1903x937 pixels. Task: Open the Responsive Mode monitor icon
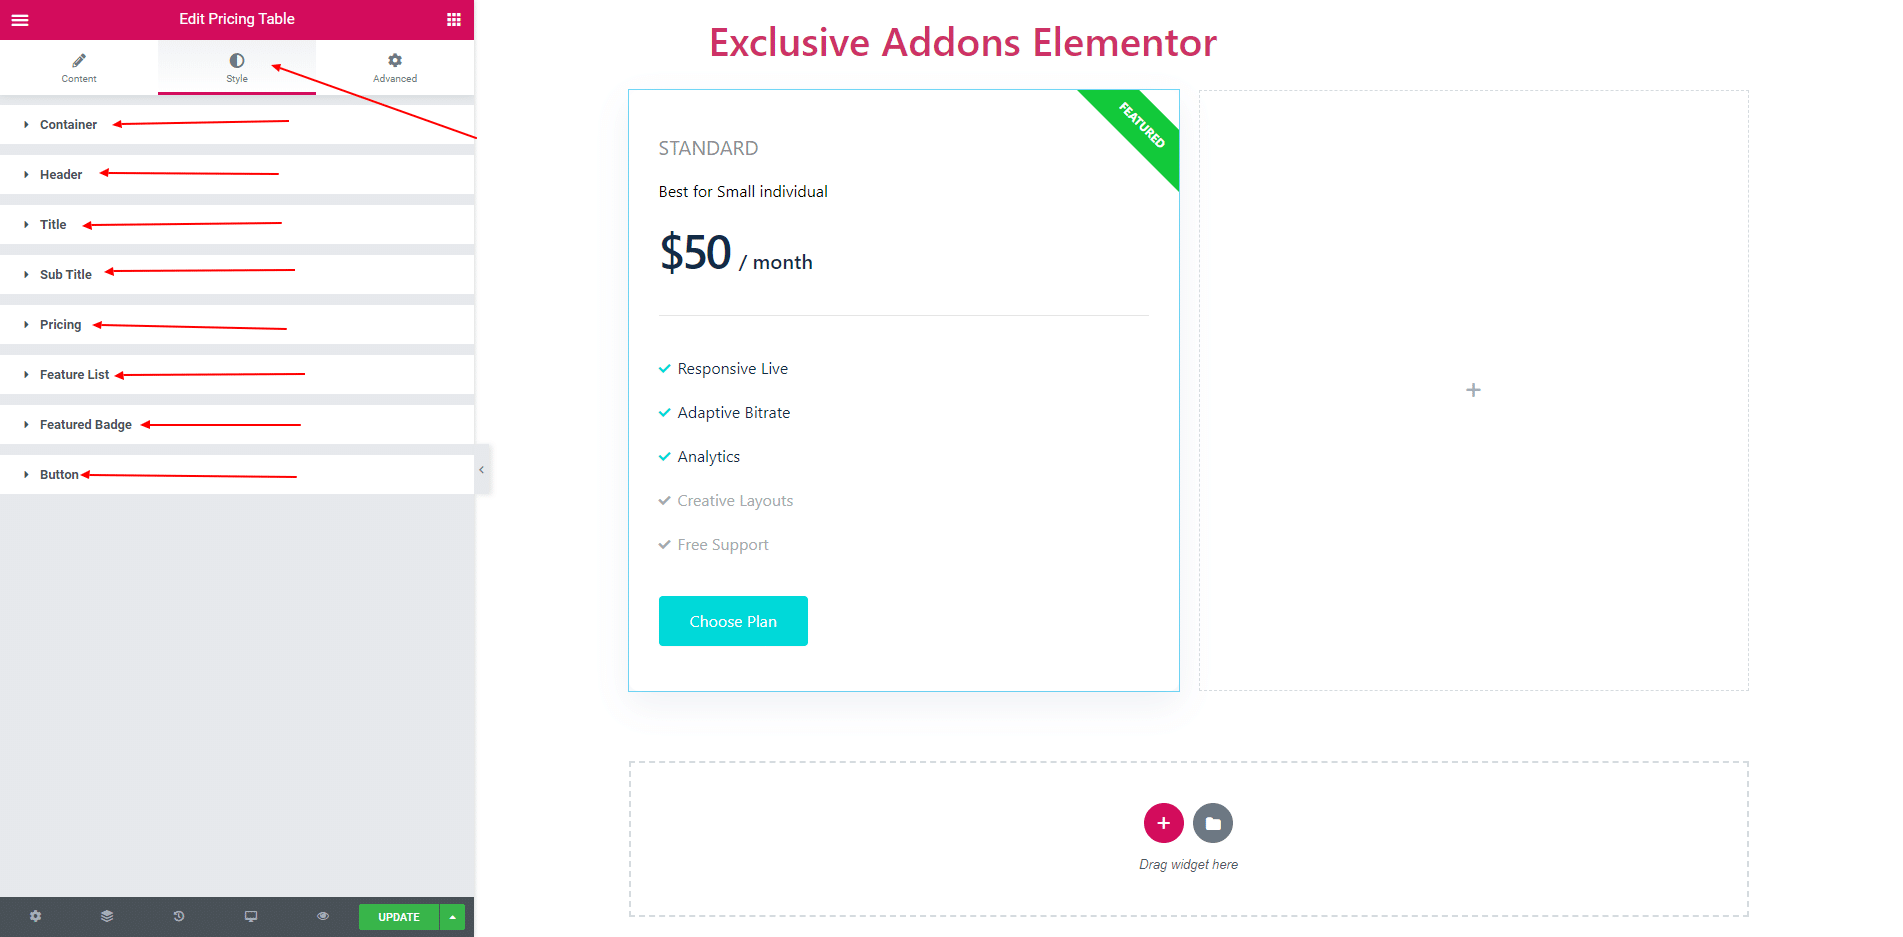tap(251, 916)
